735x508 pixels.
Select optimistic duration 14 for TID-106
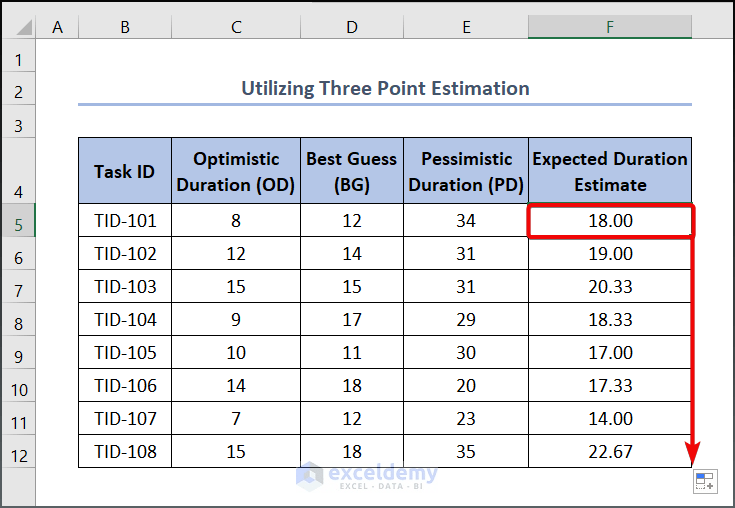tap(236, 385)
